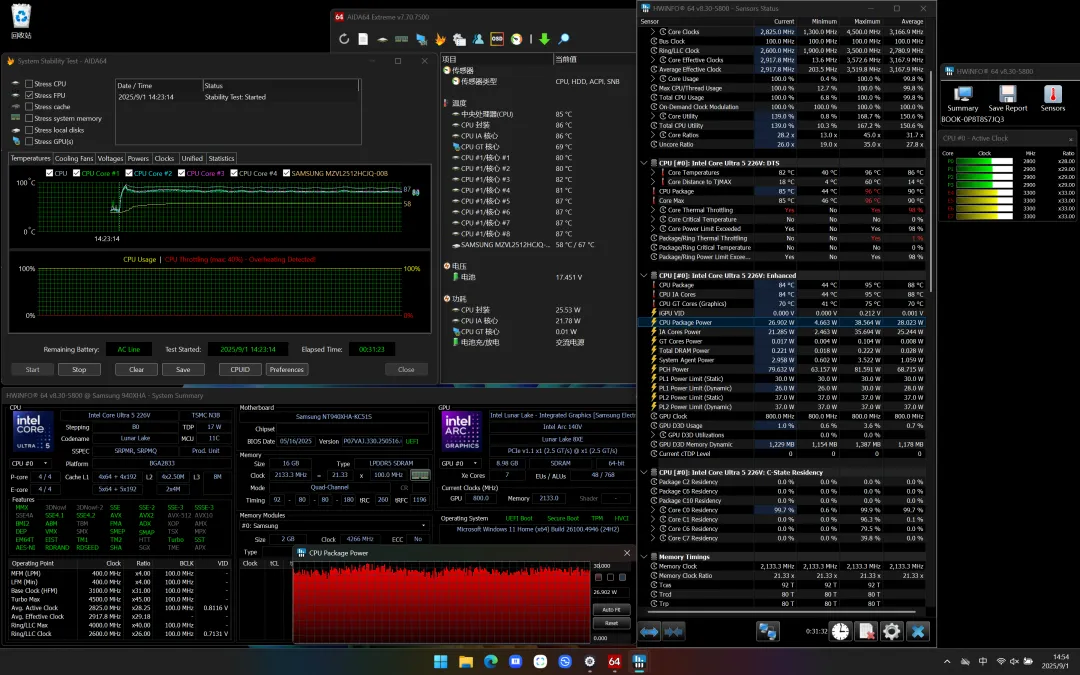Click the Stop button in stability test

point(79,370)
